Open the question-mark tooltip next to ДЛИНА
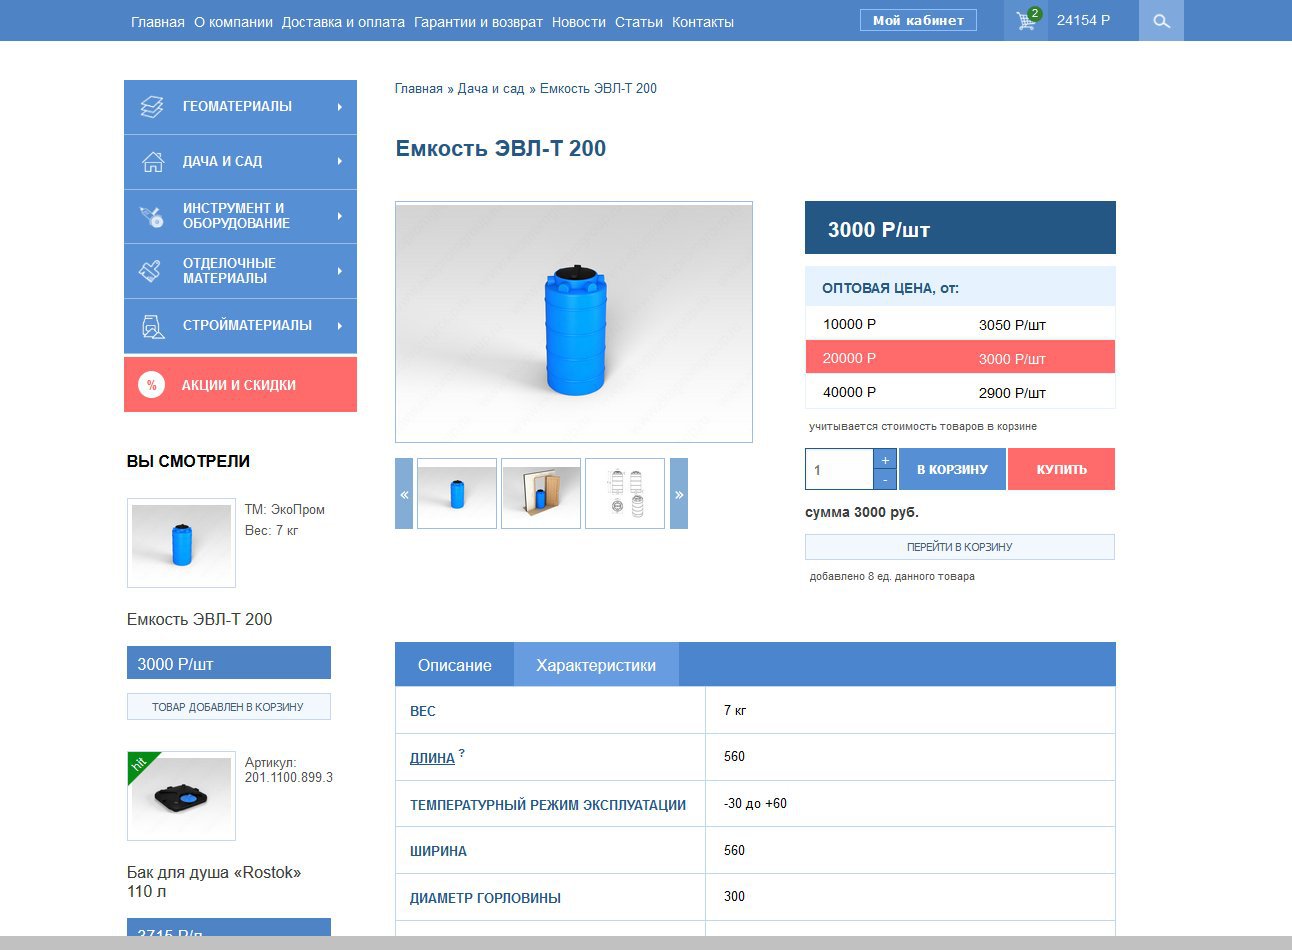Viewport: 1292px width, 950px height. pyautogui.click(x=462, y=752)
